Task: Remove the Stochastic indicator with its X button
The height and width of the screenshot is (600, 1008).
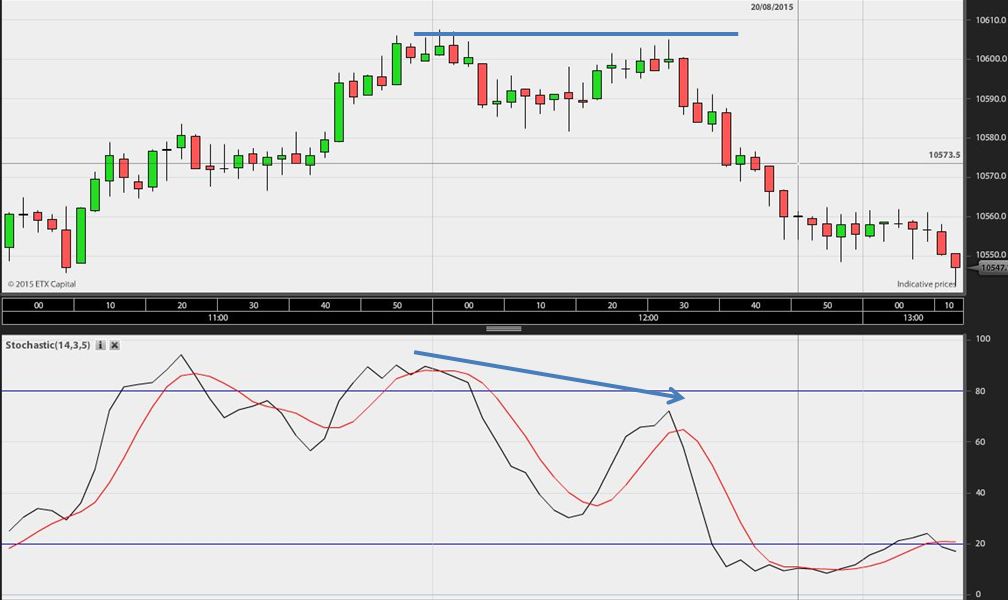Action: tap(114, 345)
